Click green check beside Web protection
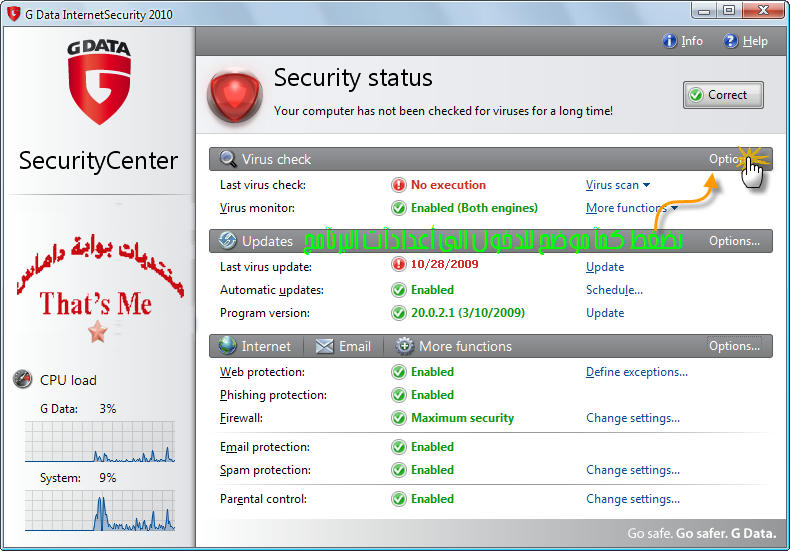Image resolution: width=790 pixels, height=551 pixels. pos(399,372)
